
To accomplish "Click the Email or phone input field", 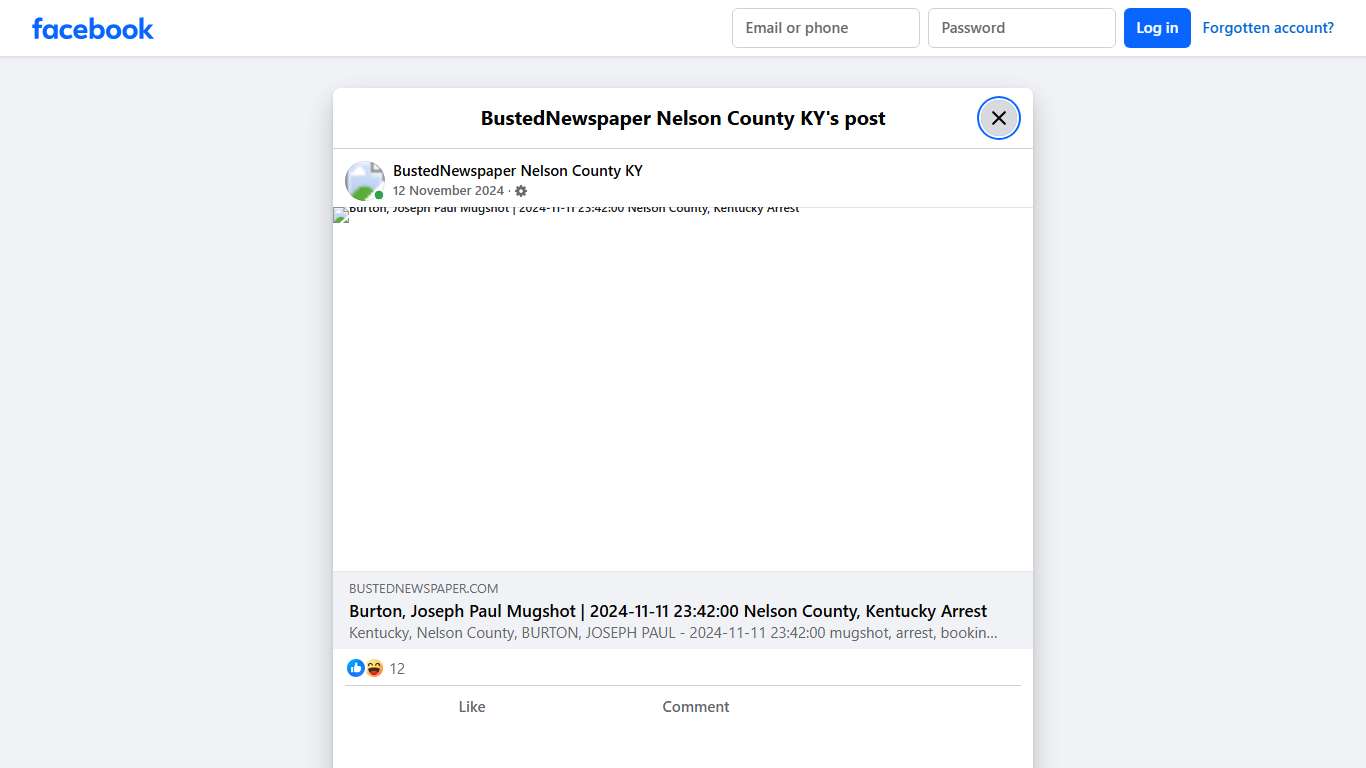I will click(x=825, y=27).
